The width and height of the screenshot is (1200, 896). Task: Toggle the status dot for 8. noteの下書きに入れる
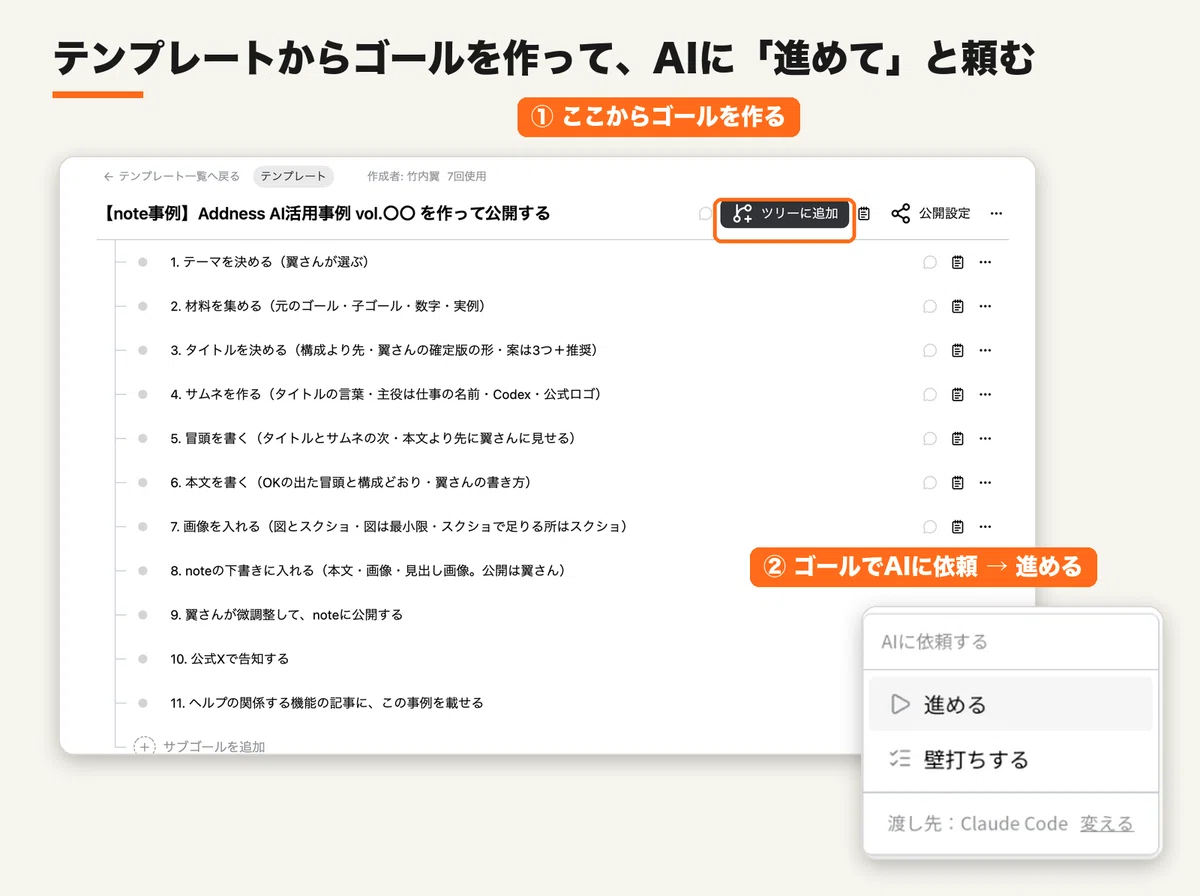[x=143, y=570]
